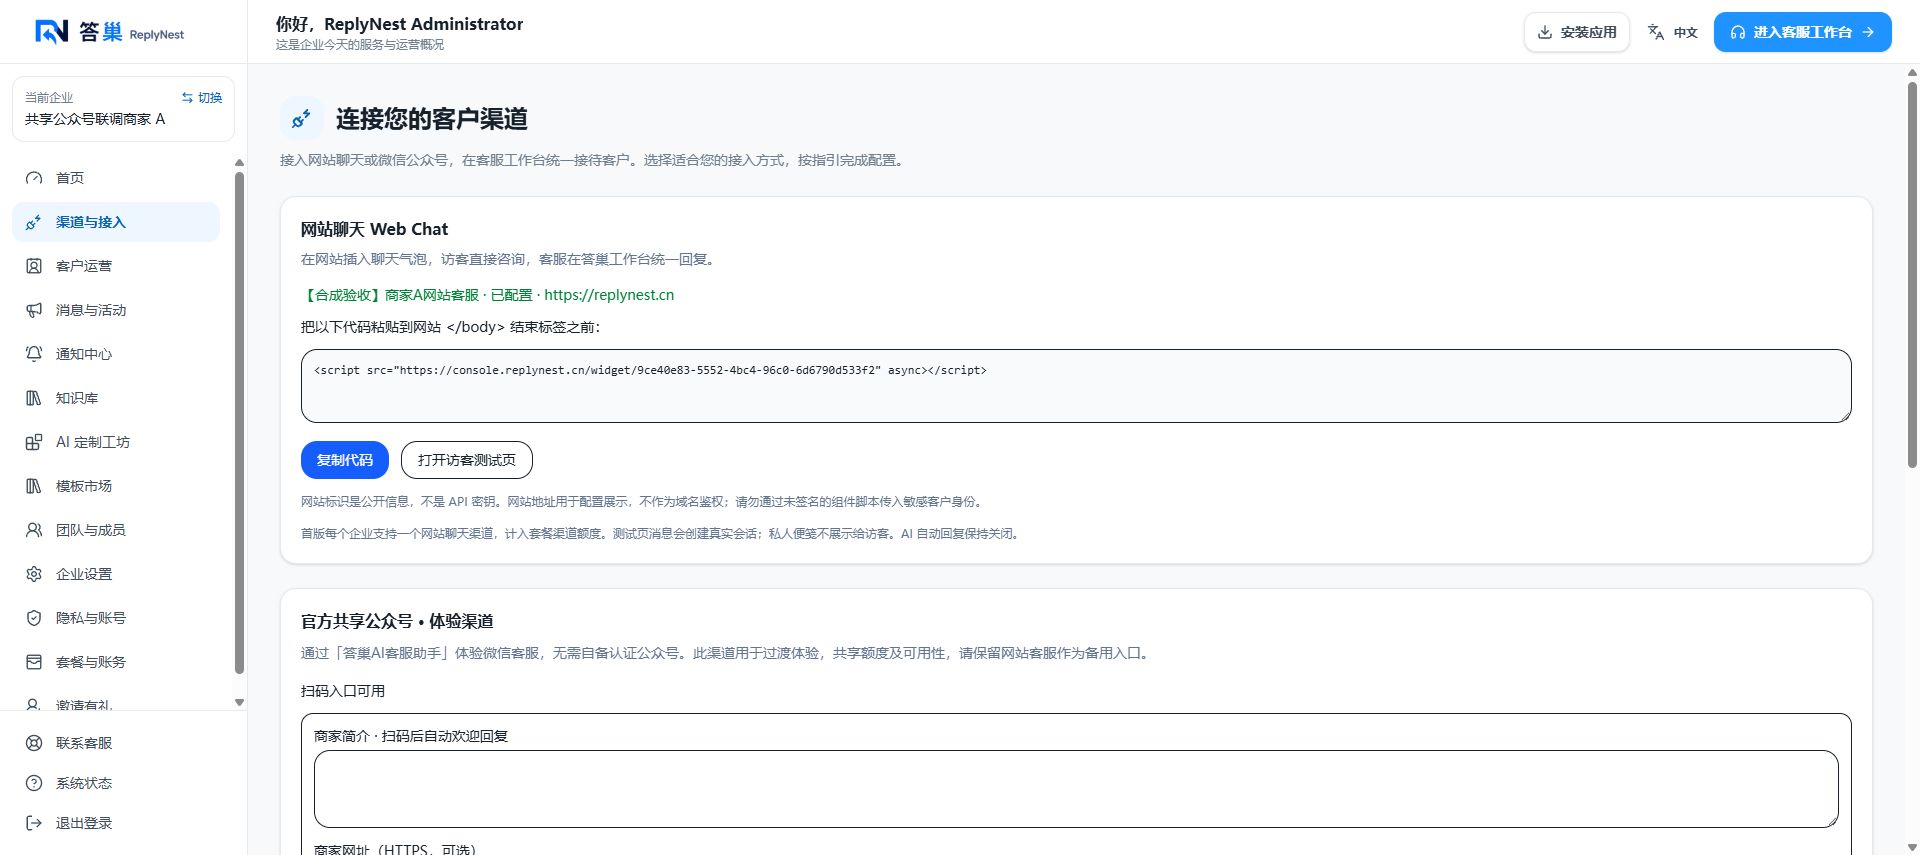The width and height of the screenshot is (1920, 855).
Task: Open 客户运营 in the sidebar
Action: pyautogui.click(x=116, y=266)
